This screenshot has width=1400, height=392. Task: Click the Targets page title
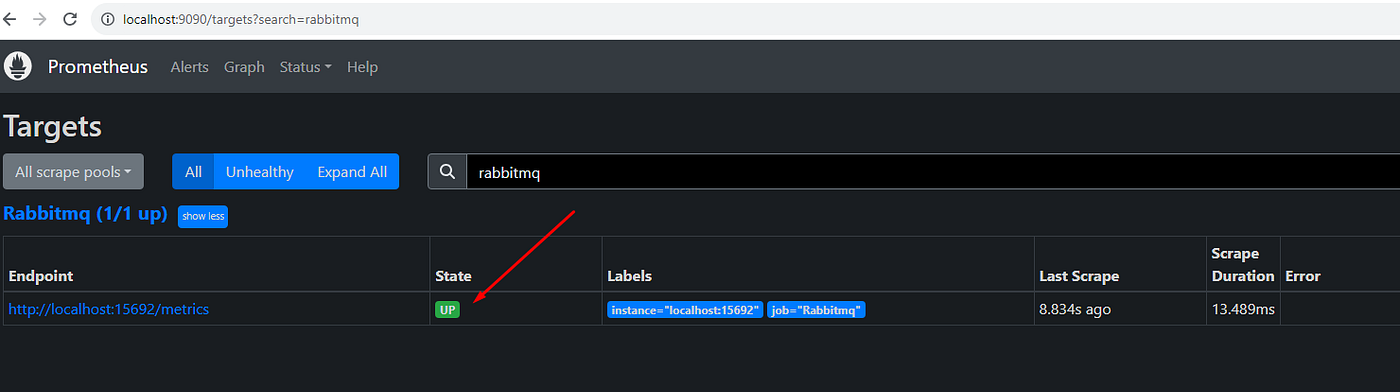pos(53,126)
